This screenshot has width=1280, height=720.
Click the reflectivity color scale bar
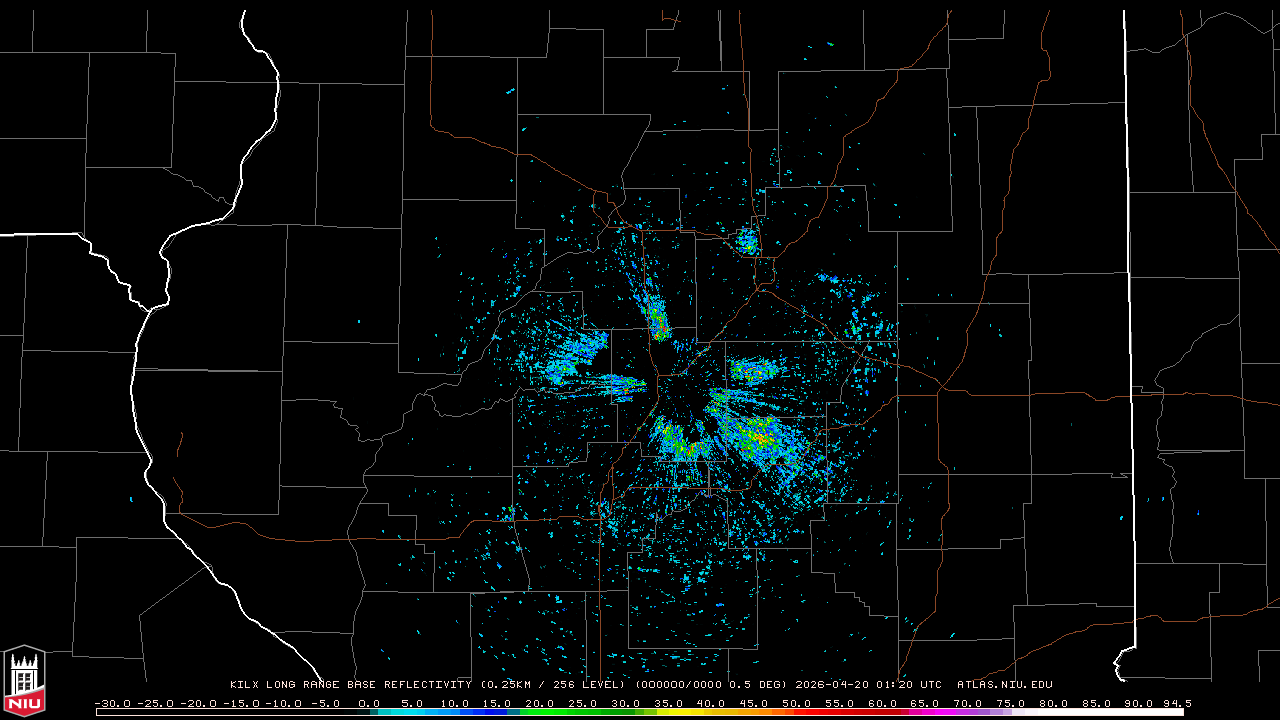point(640,712)
